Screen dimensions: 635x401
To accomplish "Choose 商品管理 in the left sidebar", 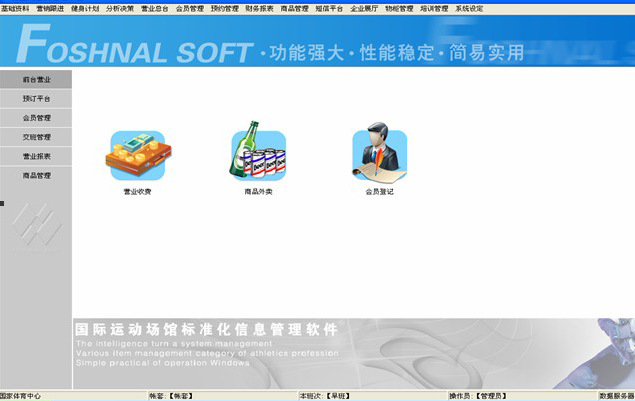I will pos(37,175).
